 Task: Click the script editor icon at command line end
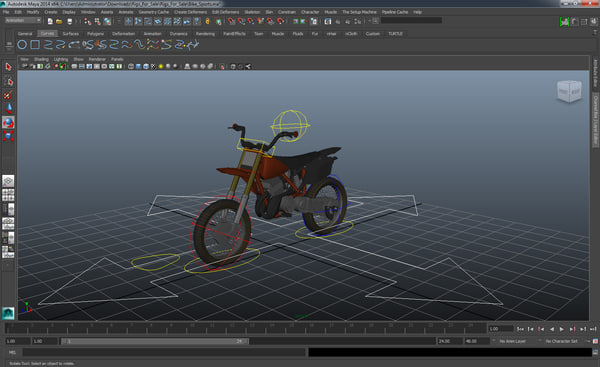pos(595,352)
